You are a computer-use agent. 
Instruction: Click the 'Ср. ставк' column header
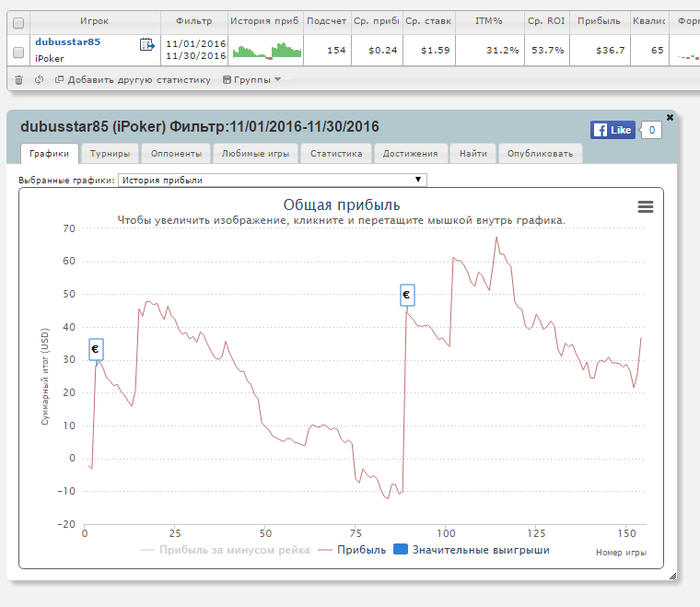click(429, 21)
